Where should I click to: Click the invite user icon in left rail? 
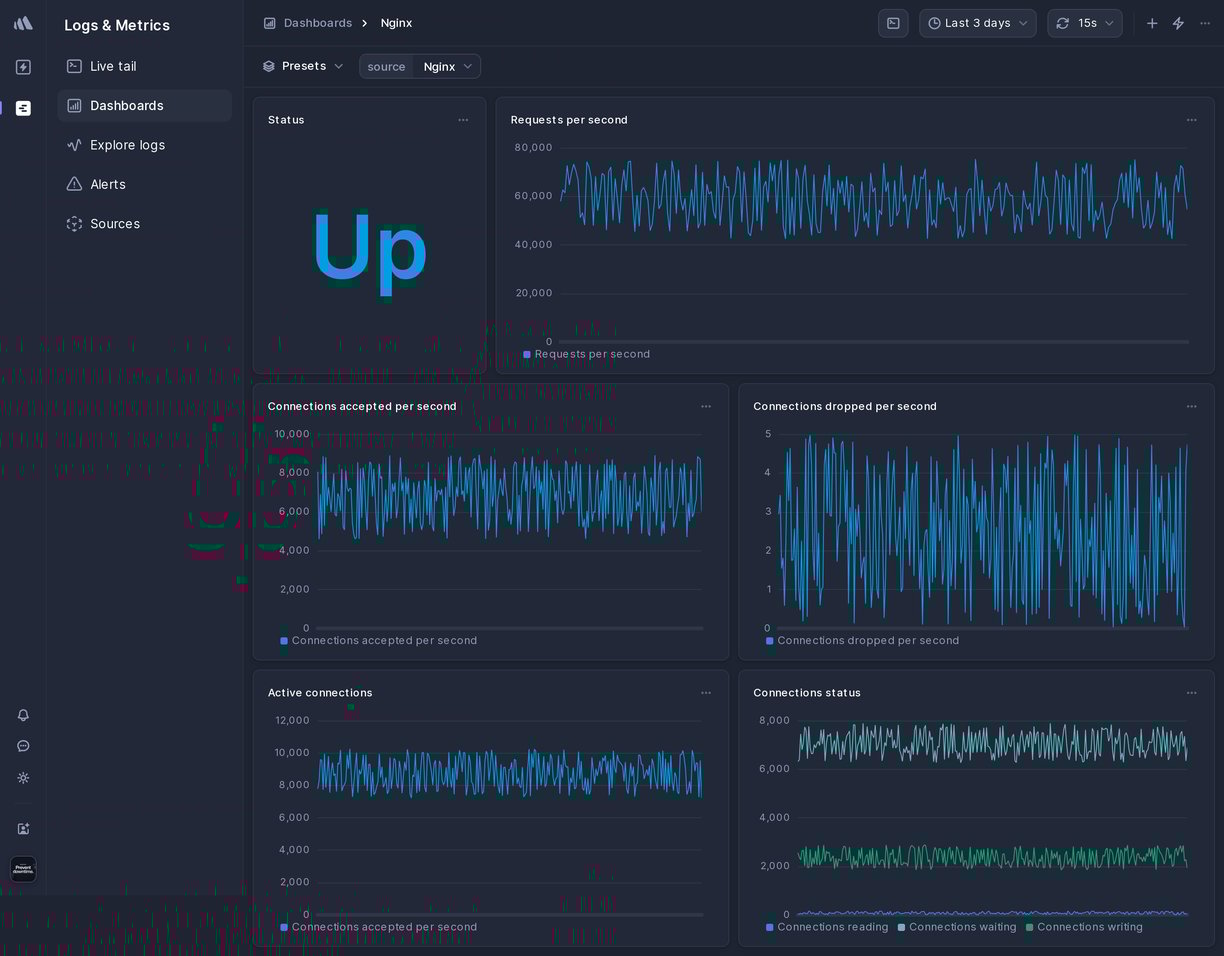tap(22, 829)
